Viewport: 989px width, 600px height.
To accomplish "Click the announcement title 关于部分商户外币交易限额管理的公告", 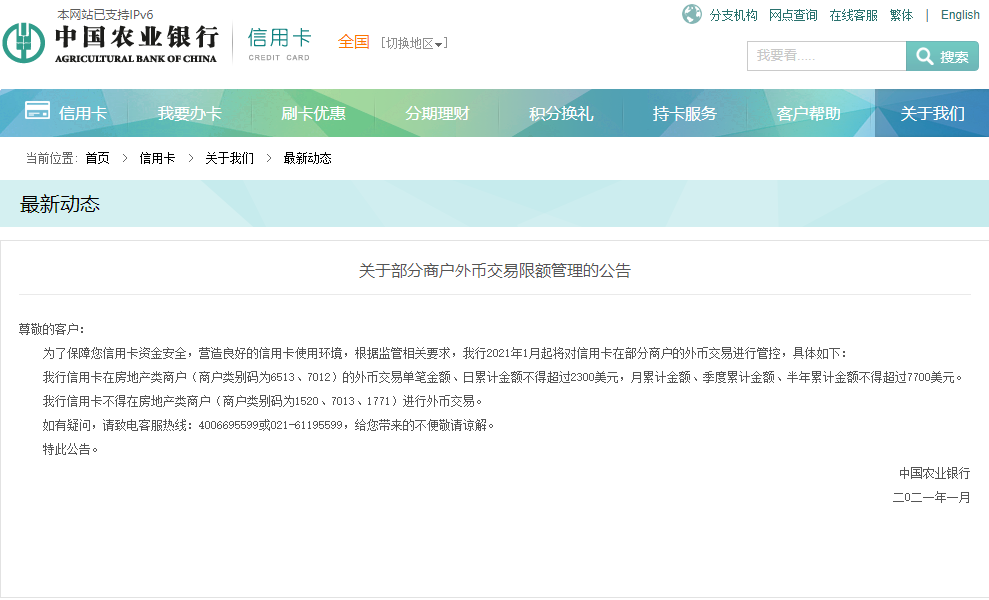I will [495, 271].
